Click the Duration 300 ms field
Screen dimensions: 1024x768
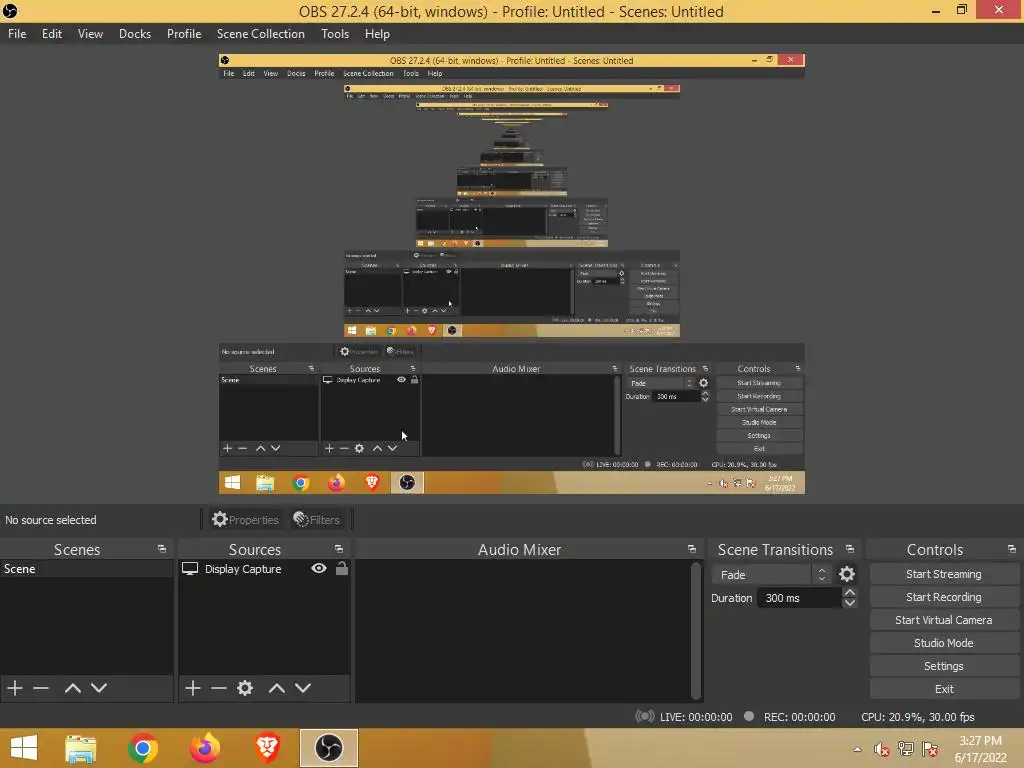[798, 598]
